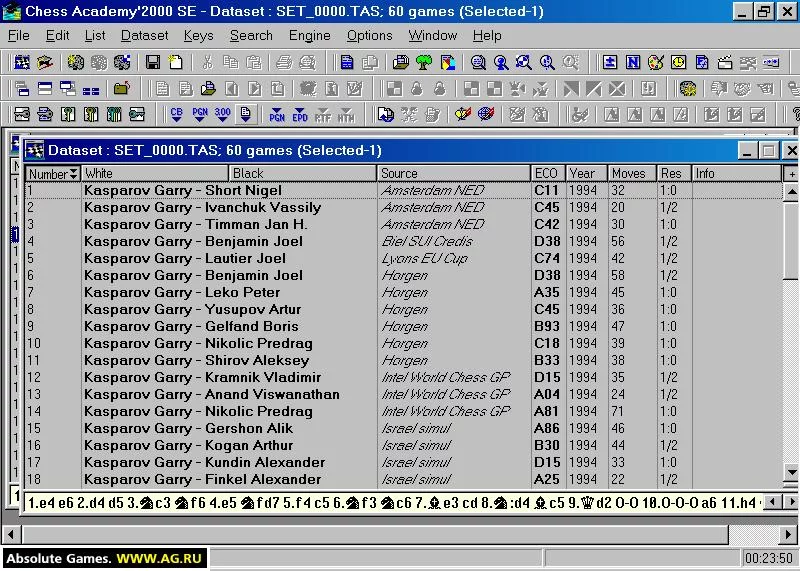Screen dimensions: 800x571
Task: Open the Options menu
Action: (x=369, y=35)
